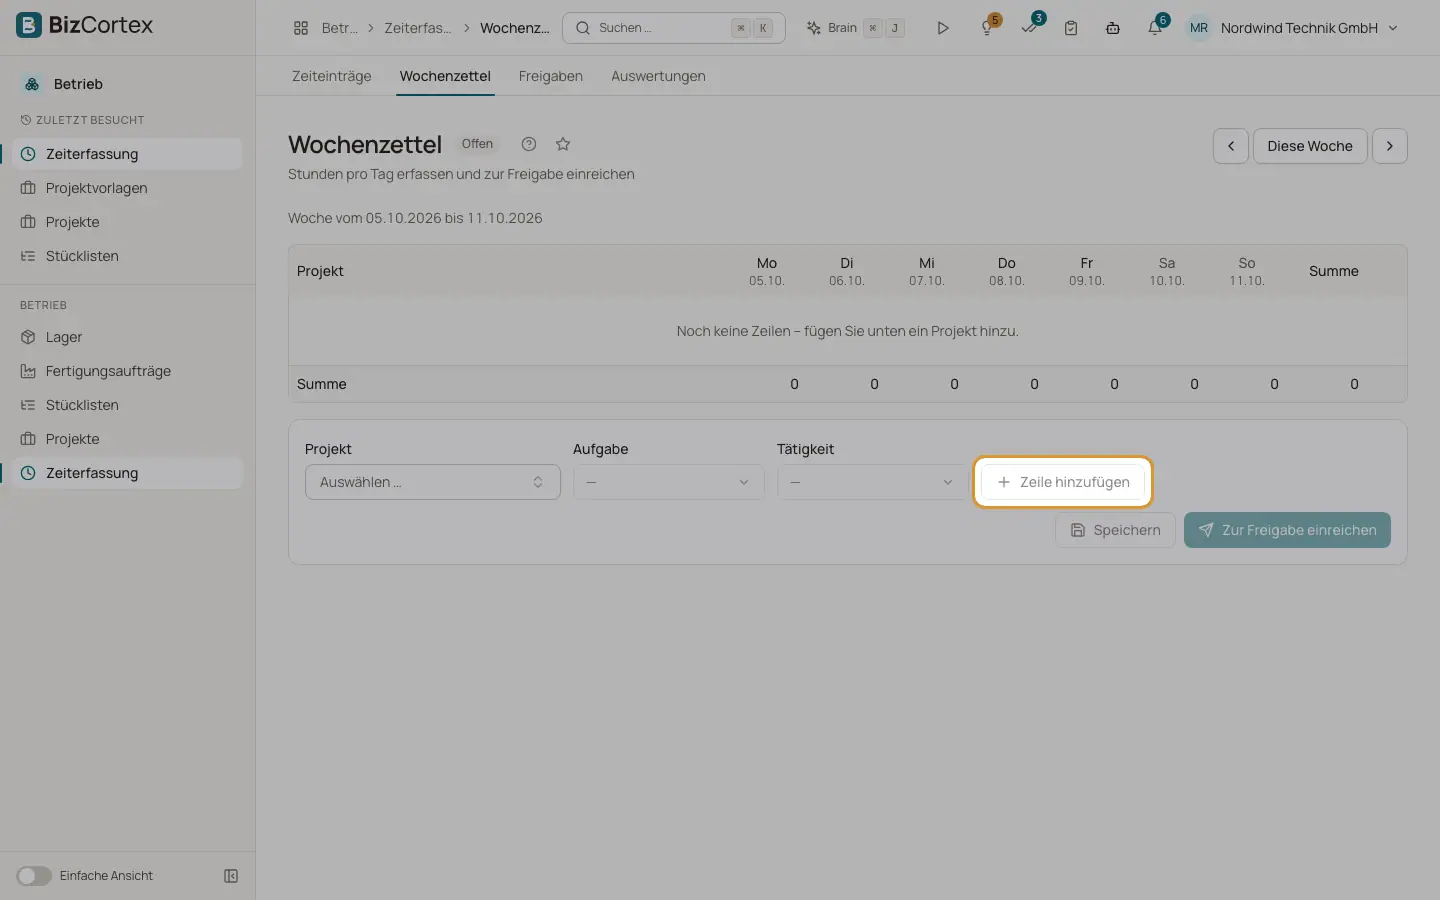Collapse the sidebar with the panel icon

click(231, 876)
